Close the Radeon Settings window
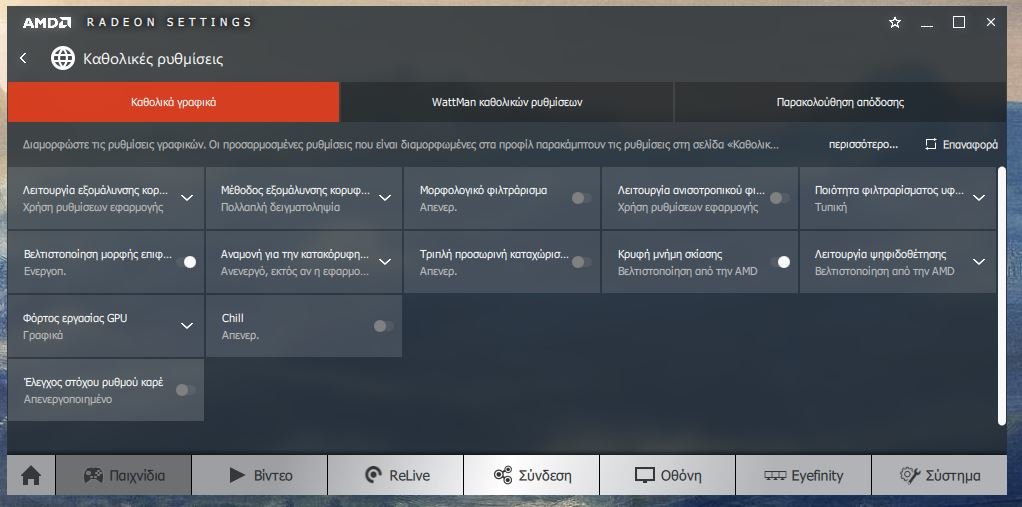Viewport: 1022px width, 507px height. tap(991, 23)
